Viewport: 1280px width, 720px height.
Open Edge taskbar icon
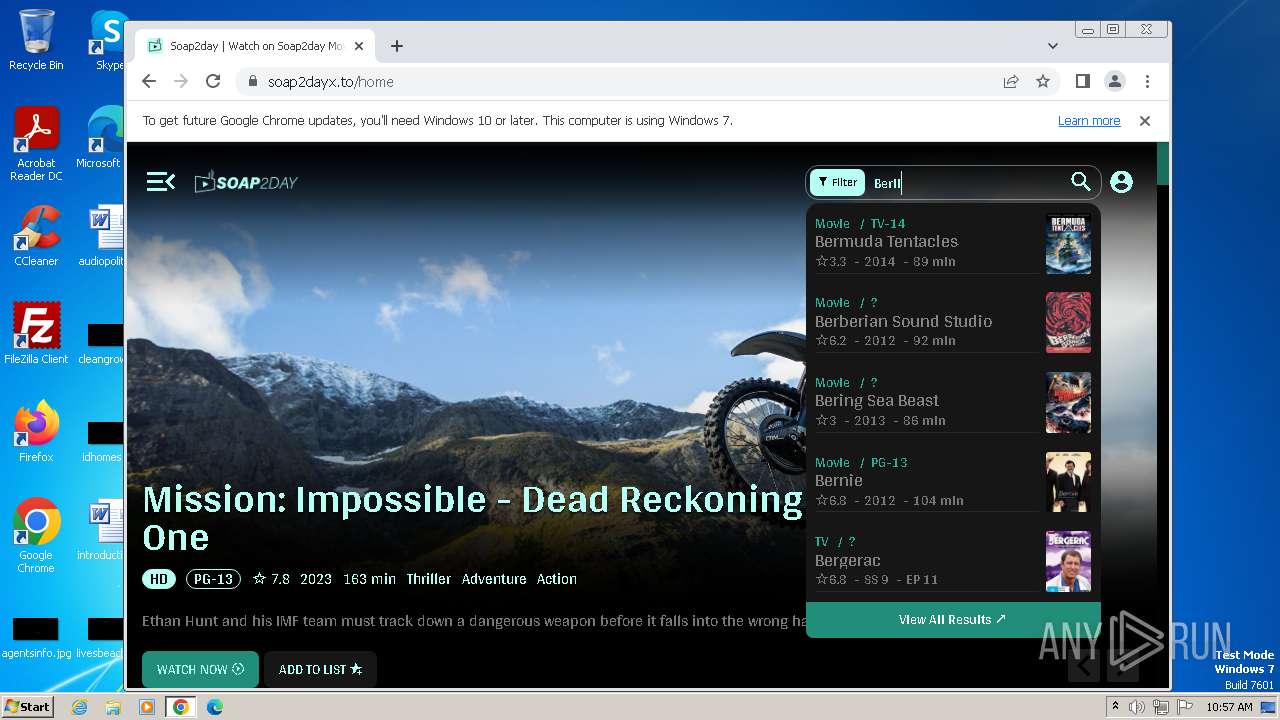[x=214, y=707]
